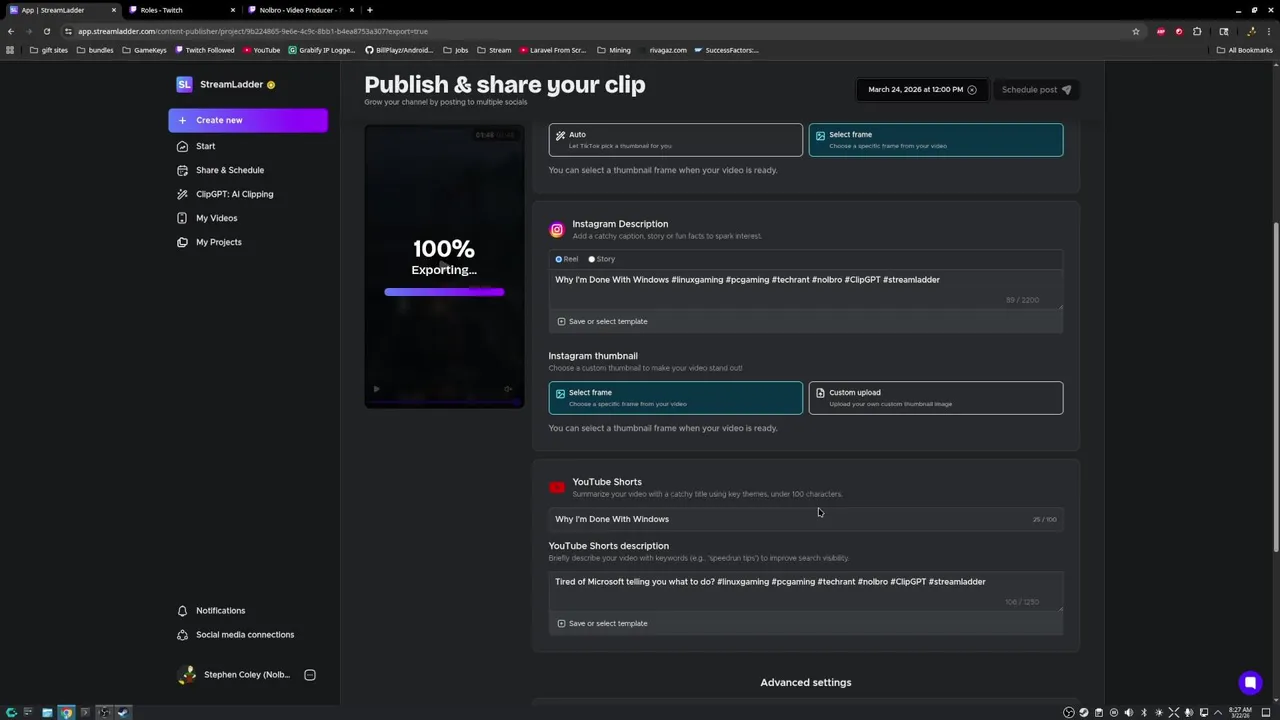The image size is (1280, 720).
Task: Click the Steam taskbar icon
Action: click(x=123, y=712)
